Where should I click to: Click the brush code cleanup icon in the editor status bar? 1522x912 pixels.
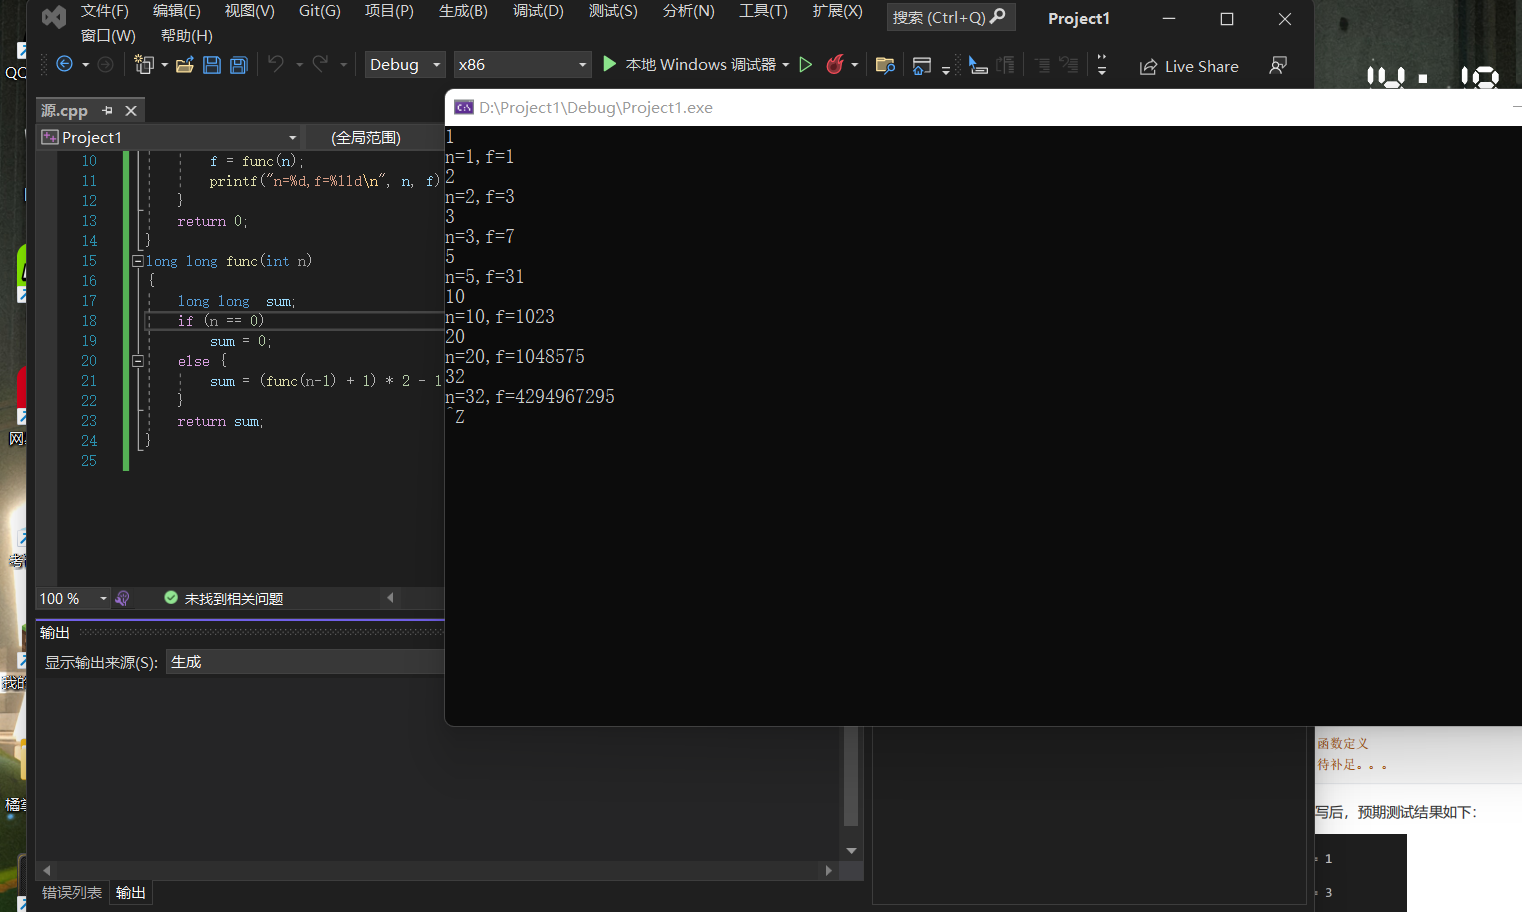point(123,598)
